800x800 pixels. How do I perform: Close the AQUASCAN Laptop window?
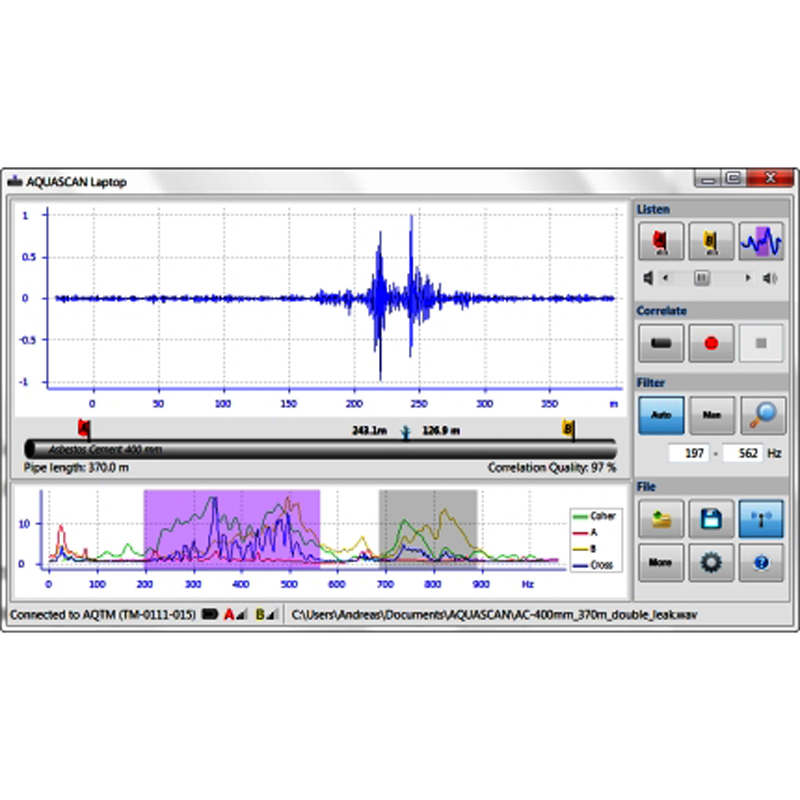[770, 179]
